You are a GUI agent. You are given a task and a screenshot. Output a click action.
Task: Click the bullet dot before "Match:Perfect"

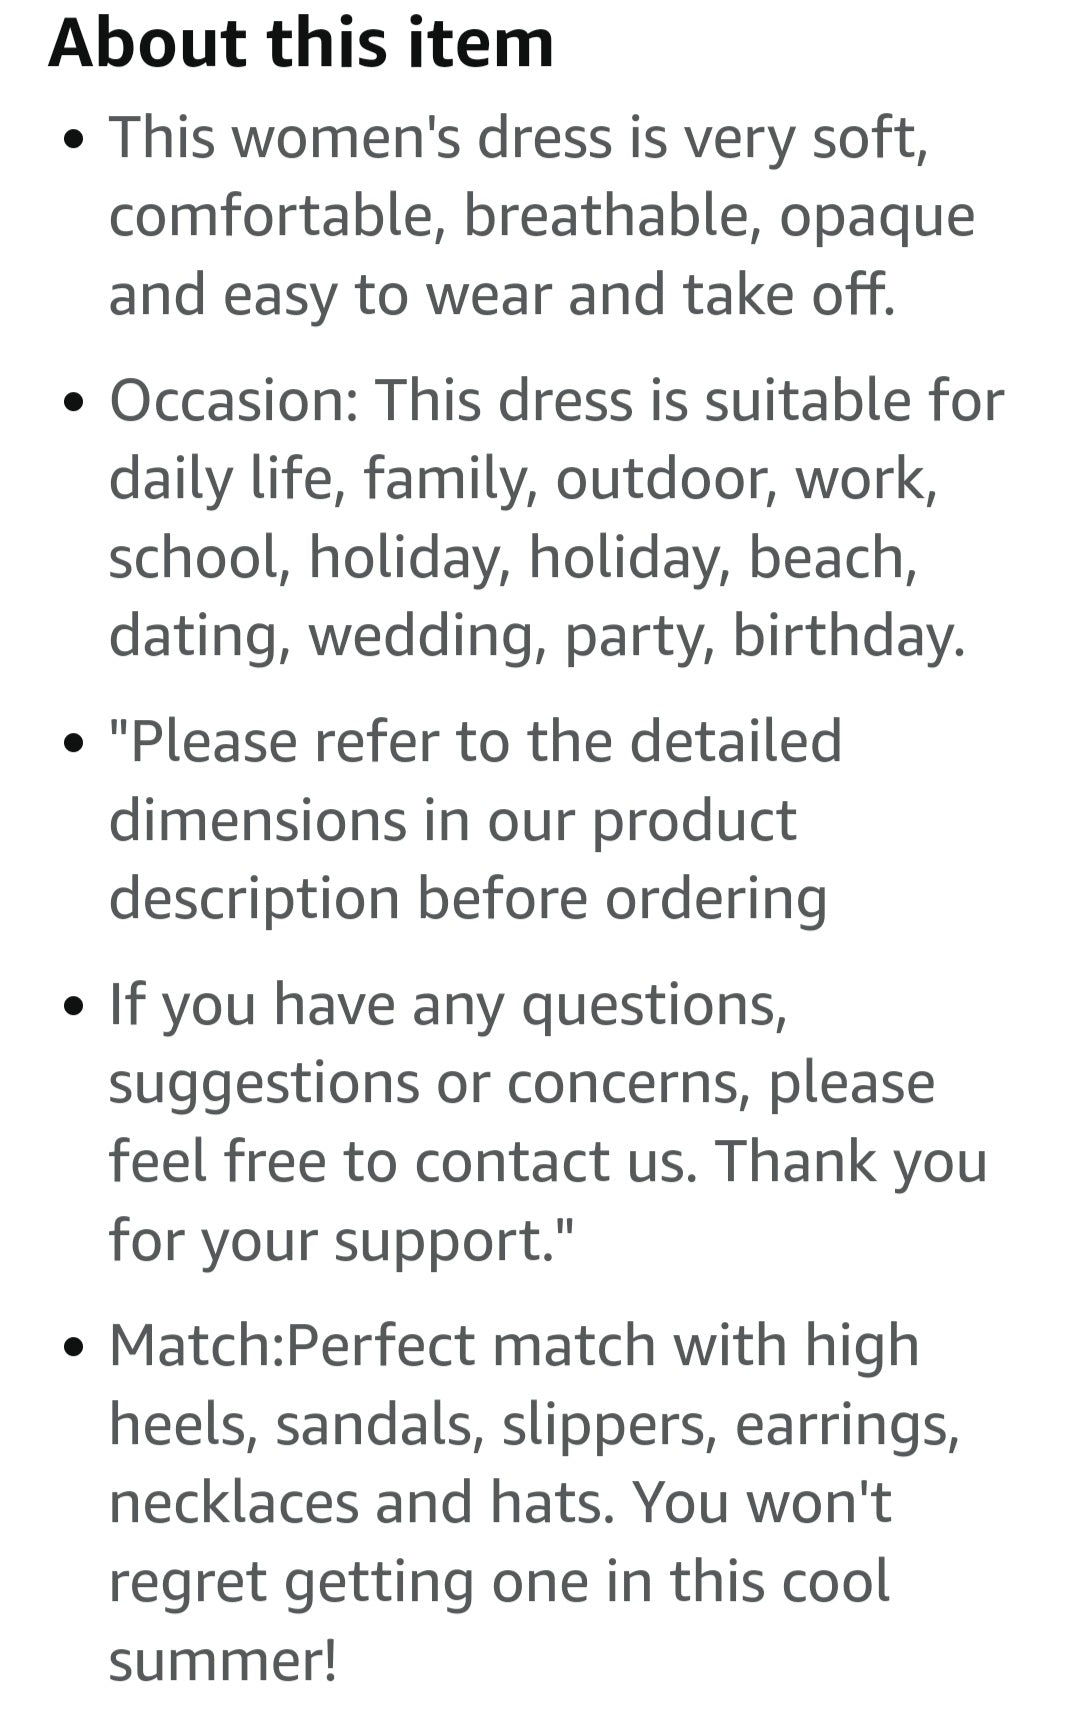tap(71, 1349)
